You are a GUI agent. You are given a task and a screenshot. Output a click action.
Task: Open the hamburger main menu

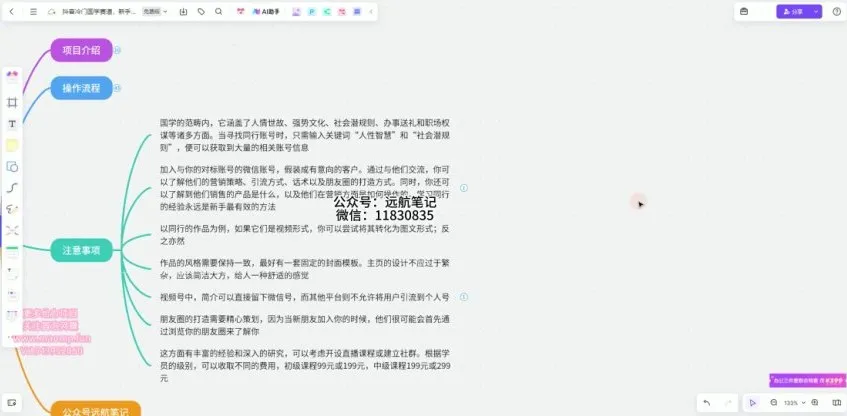click(33, 11)
